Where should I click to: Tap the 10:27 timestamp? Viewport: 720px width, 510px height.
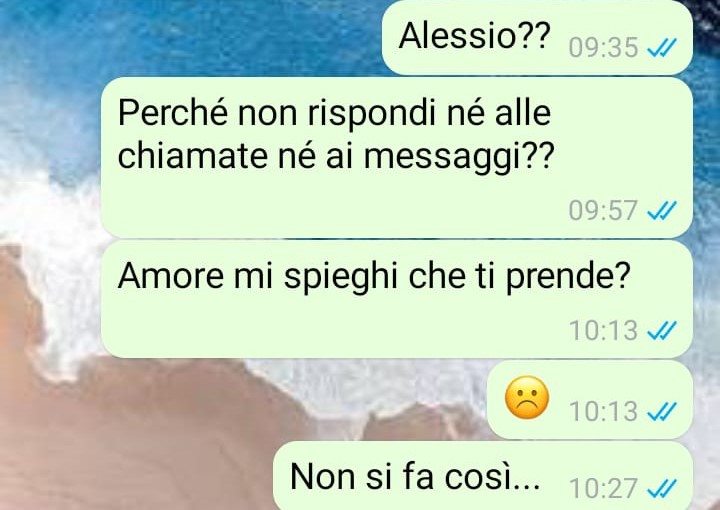click(x=603, y=488)
